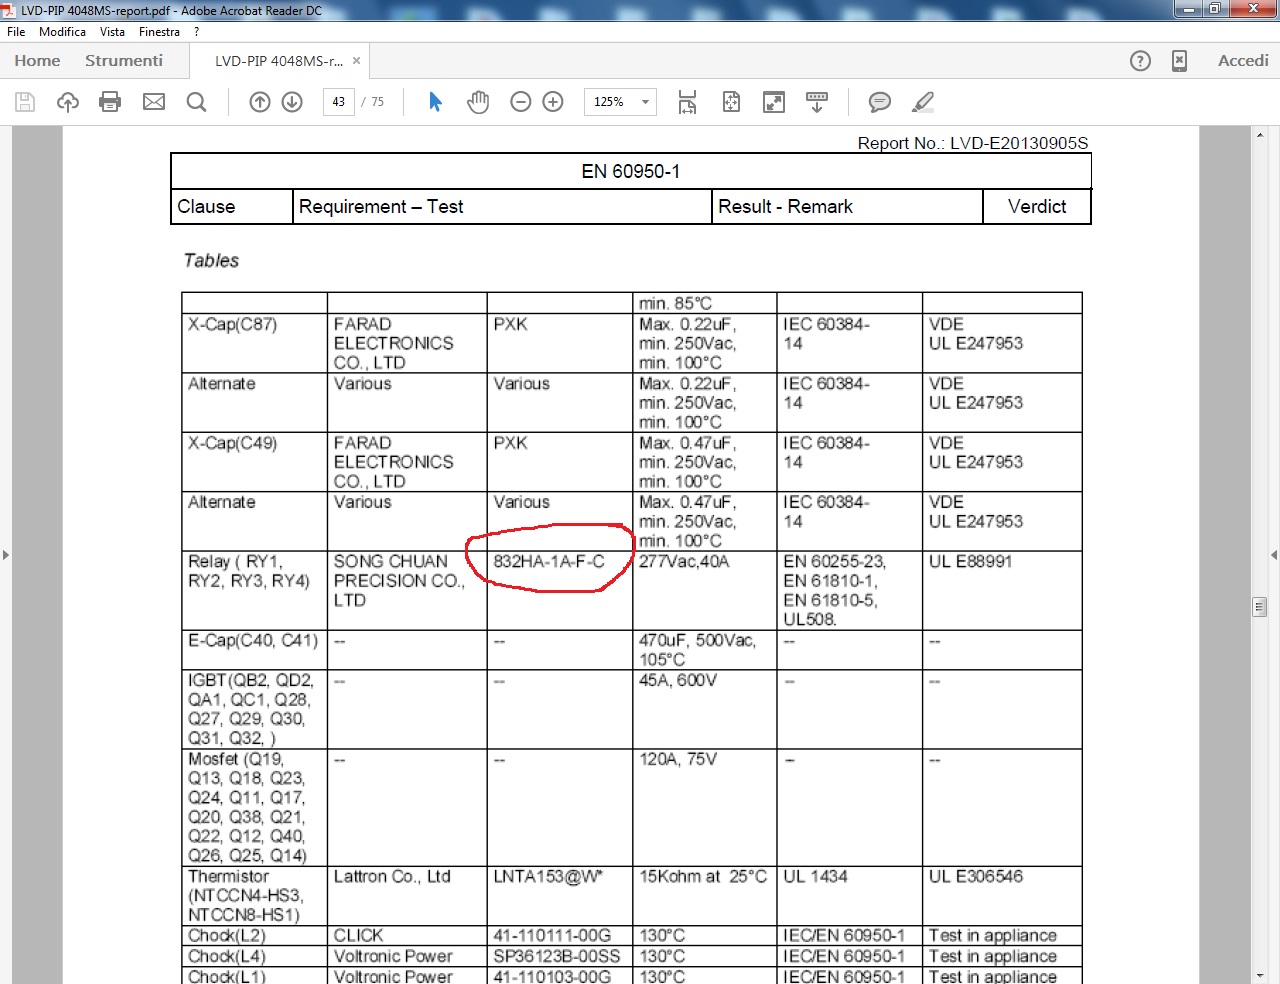Go to previous page arrow

click(x=260, y=102)
